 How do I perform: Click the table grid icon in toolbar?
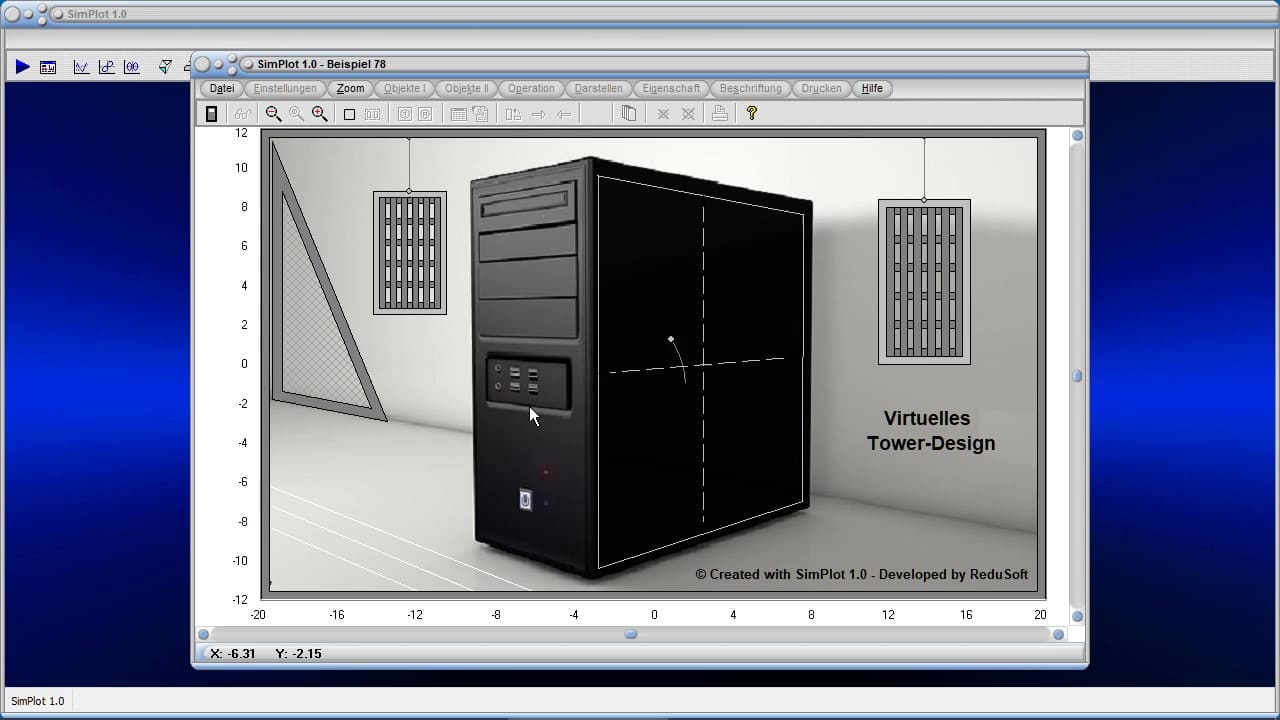click(458, 114)
